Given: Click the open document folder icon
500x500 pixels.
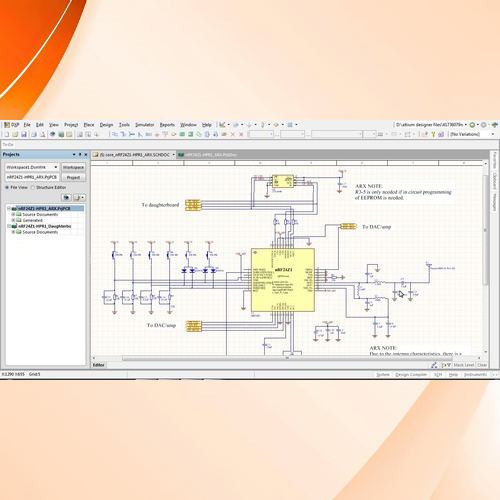Looking at the screenshot, I should [15, 134].
